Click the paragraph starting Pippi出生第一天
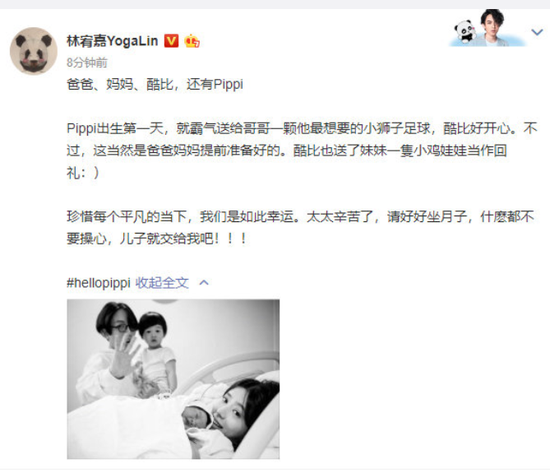The height and width of the screenshot is (473, 550). (x=302, y=151)
